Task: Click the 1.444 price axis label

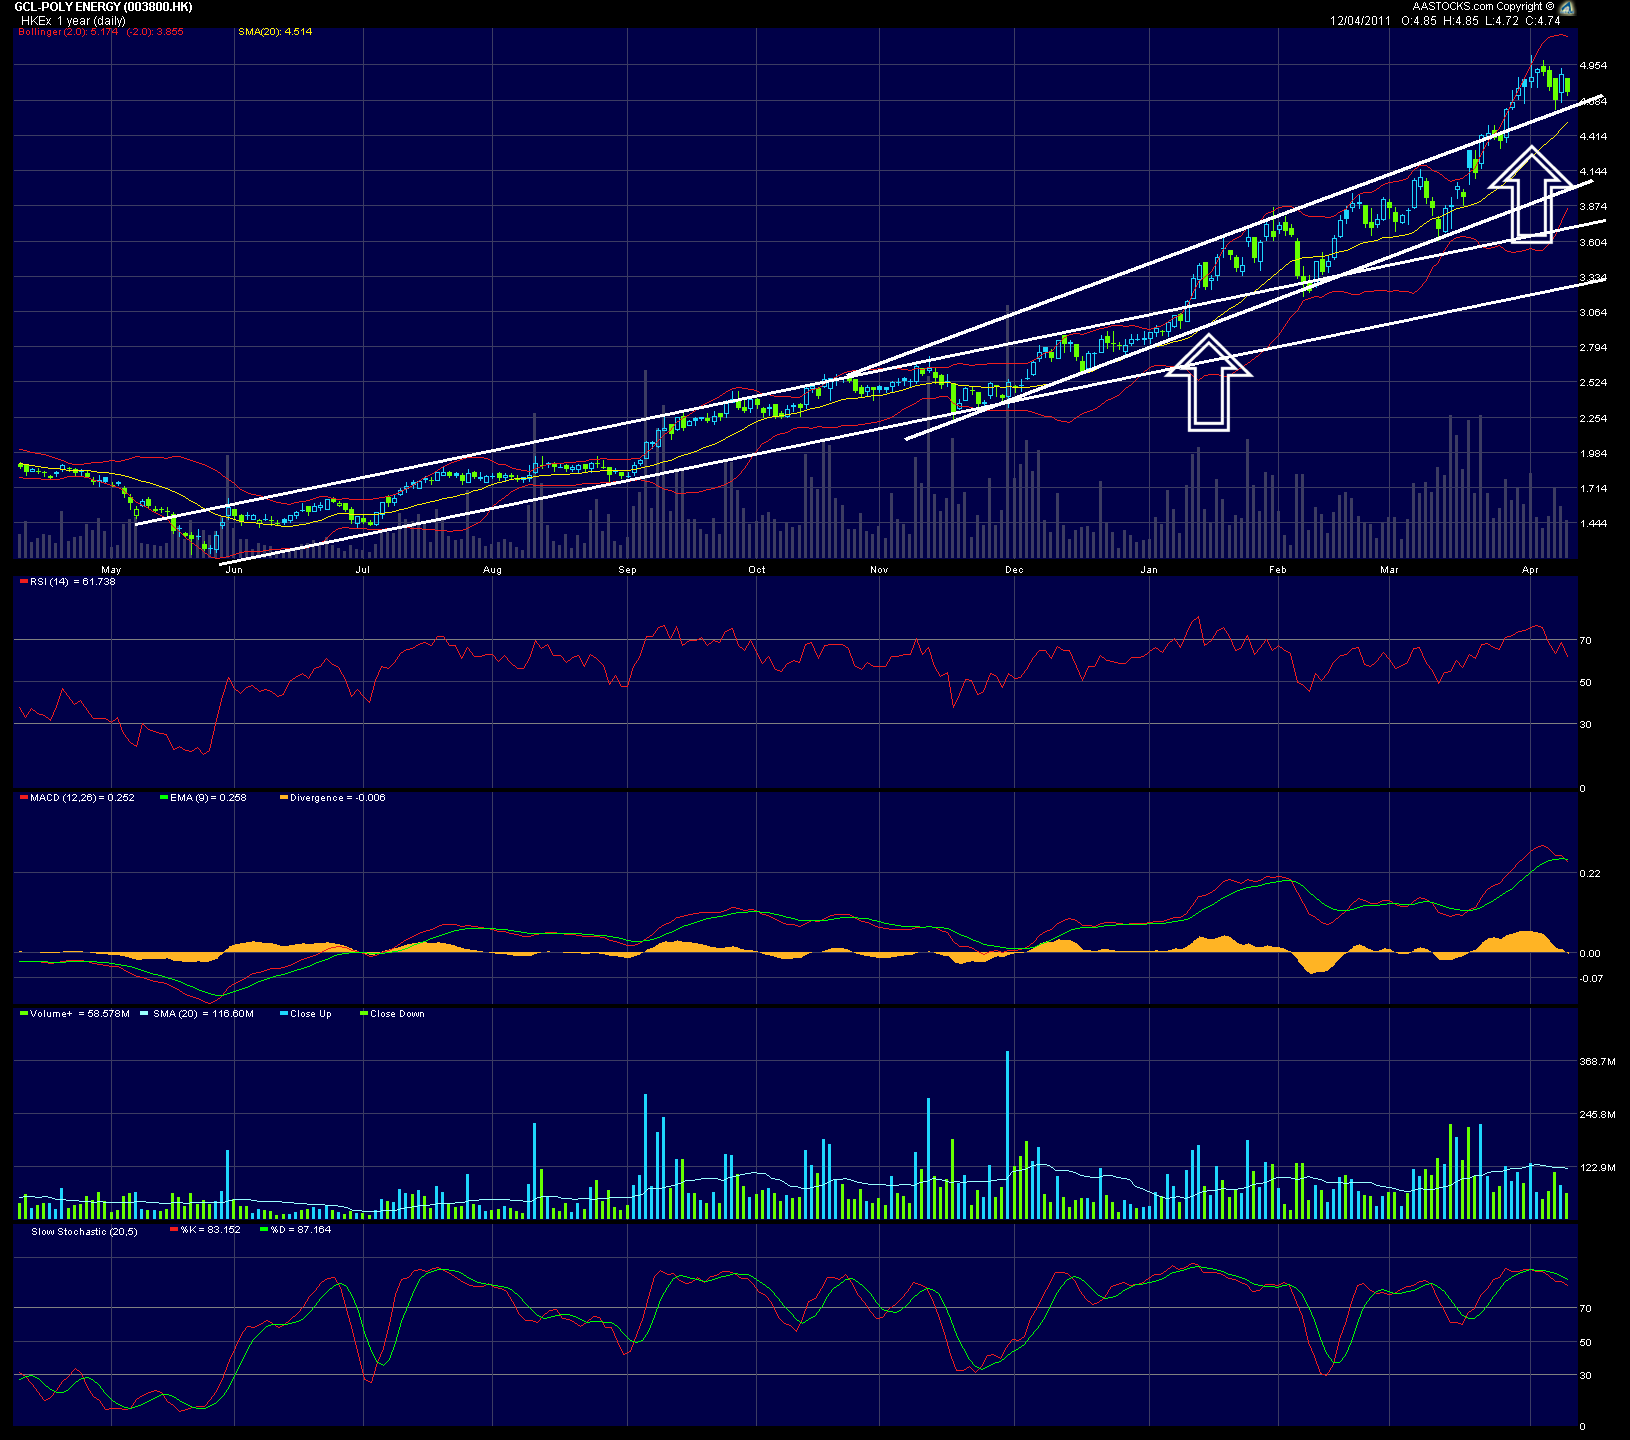Action: pos(1593,524)
